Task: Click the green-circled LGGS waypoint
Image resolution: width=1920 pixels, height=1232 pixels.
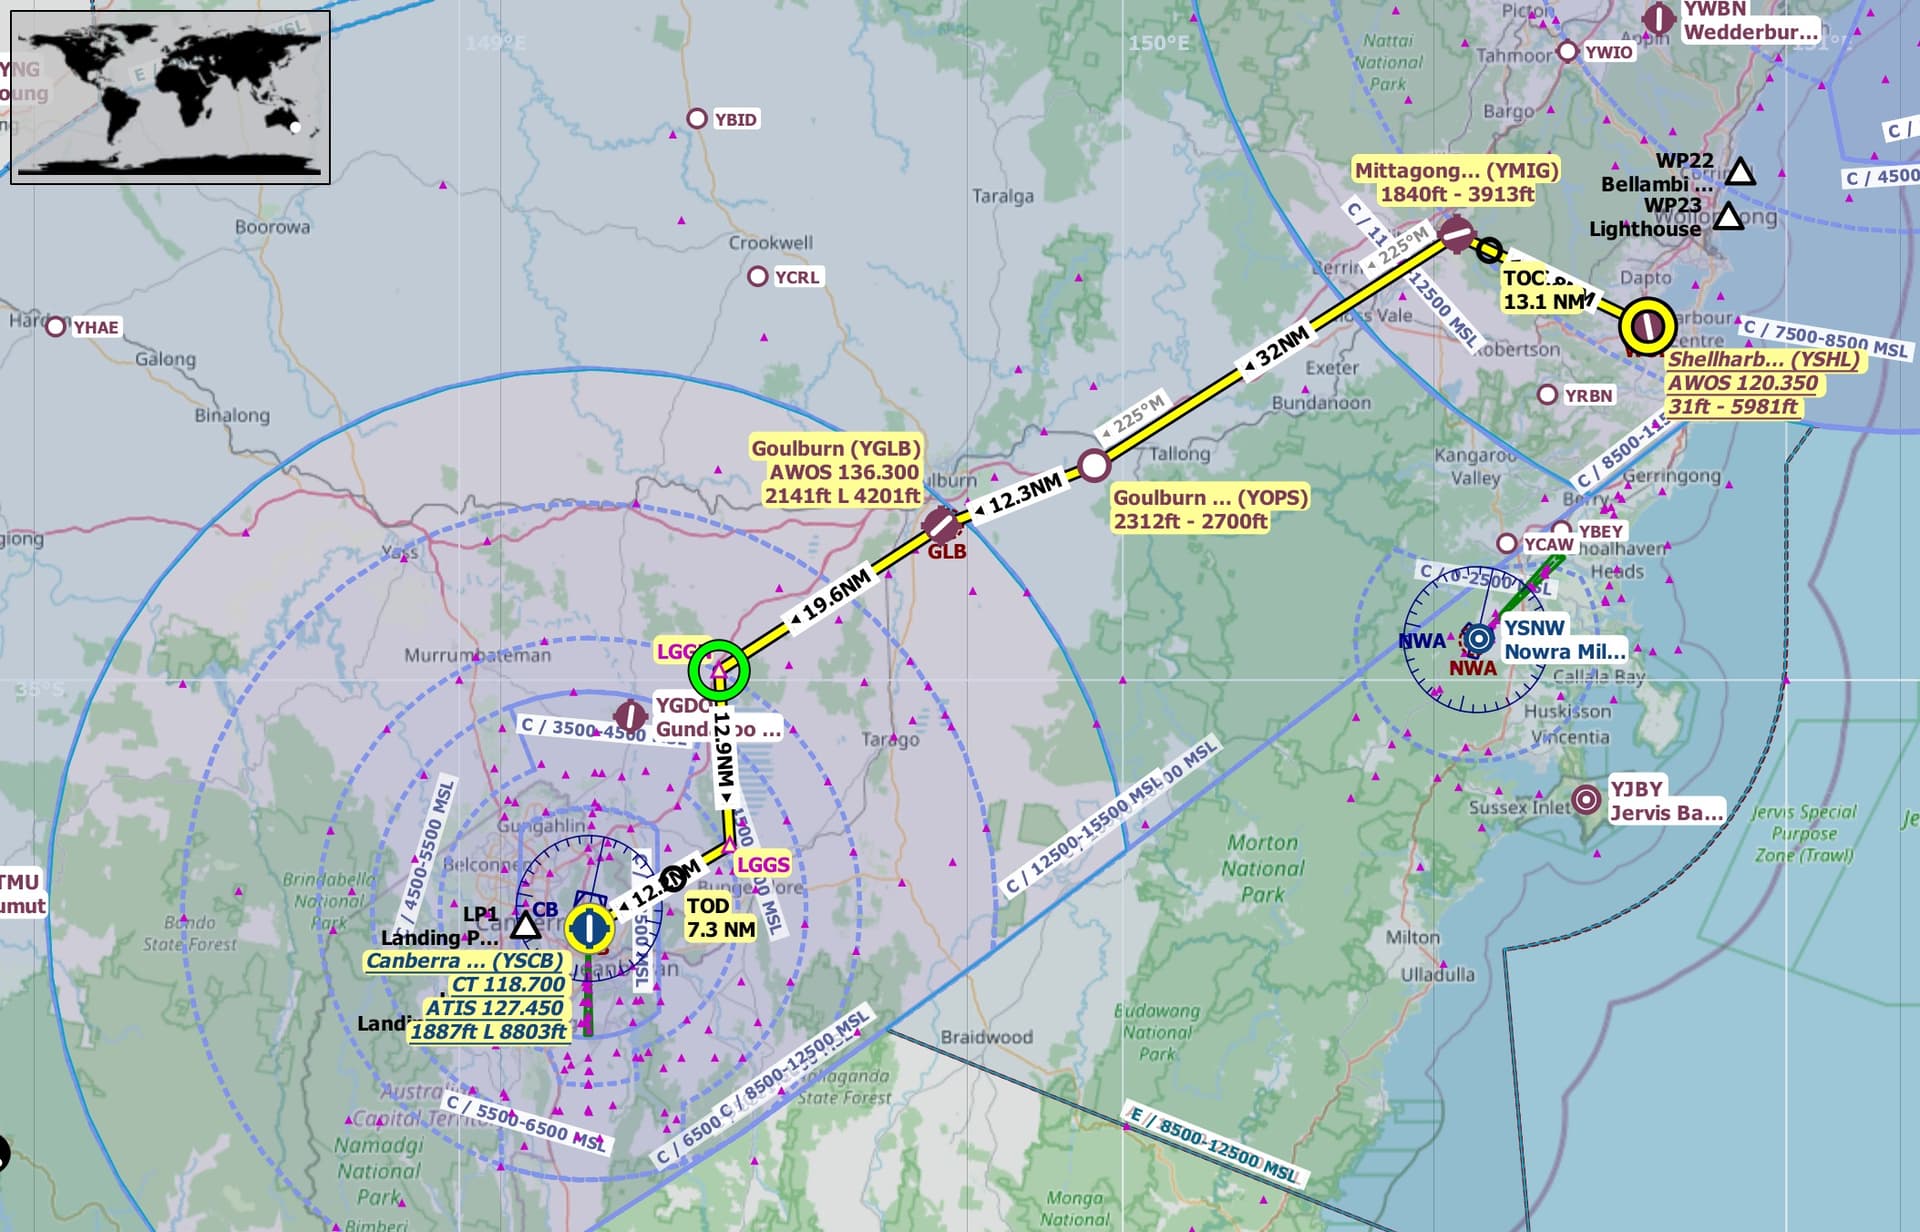Action: tap(718, 666)
